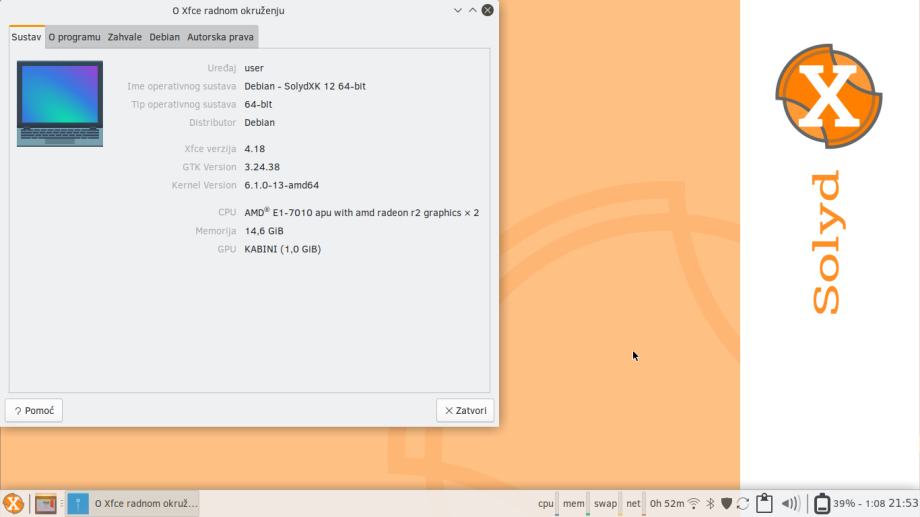Click the device name 'user'
The height and width of the screenshot is (517, 920).
click(x=254, y=68)
